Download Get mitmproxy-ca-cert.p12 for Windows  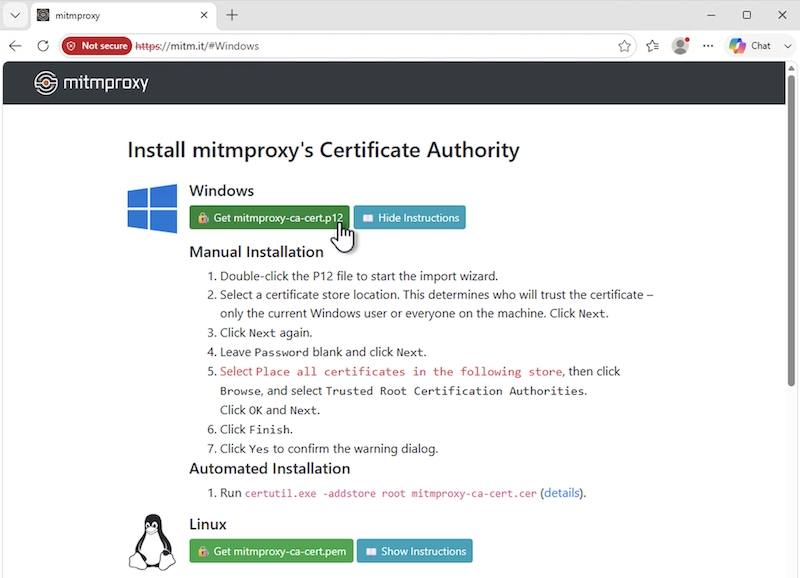point(269,218)
